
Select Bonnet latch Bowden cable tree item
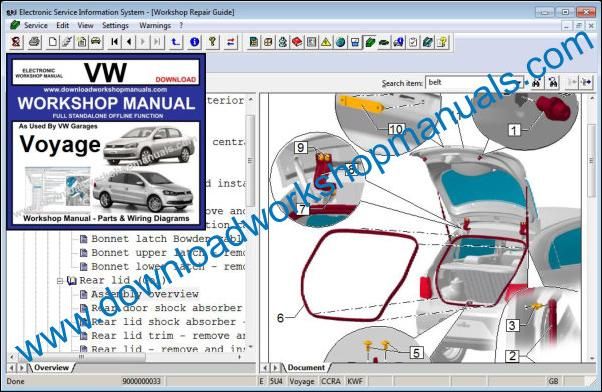tap(162, 239)
